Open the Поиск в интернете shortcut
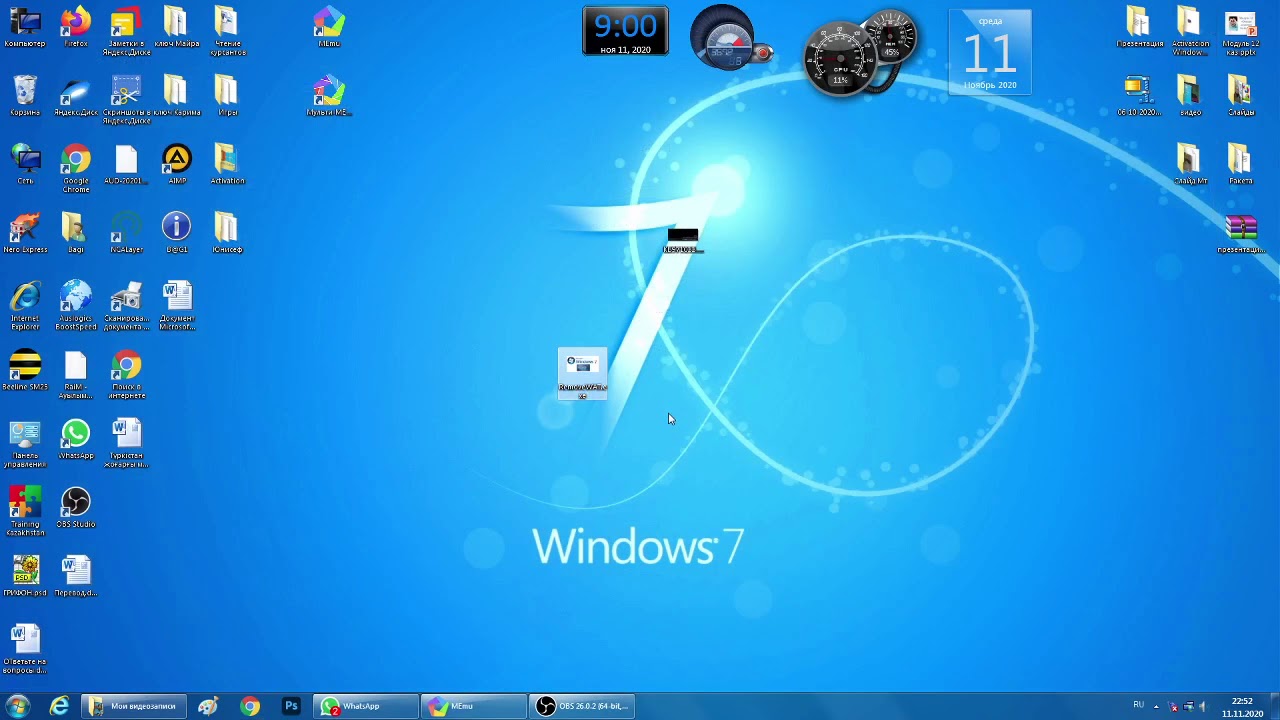The image size is (1280, 720). pos(126,375)
